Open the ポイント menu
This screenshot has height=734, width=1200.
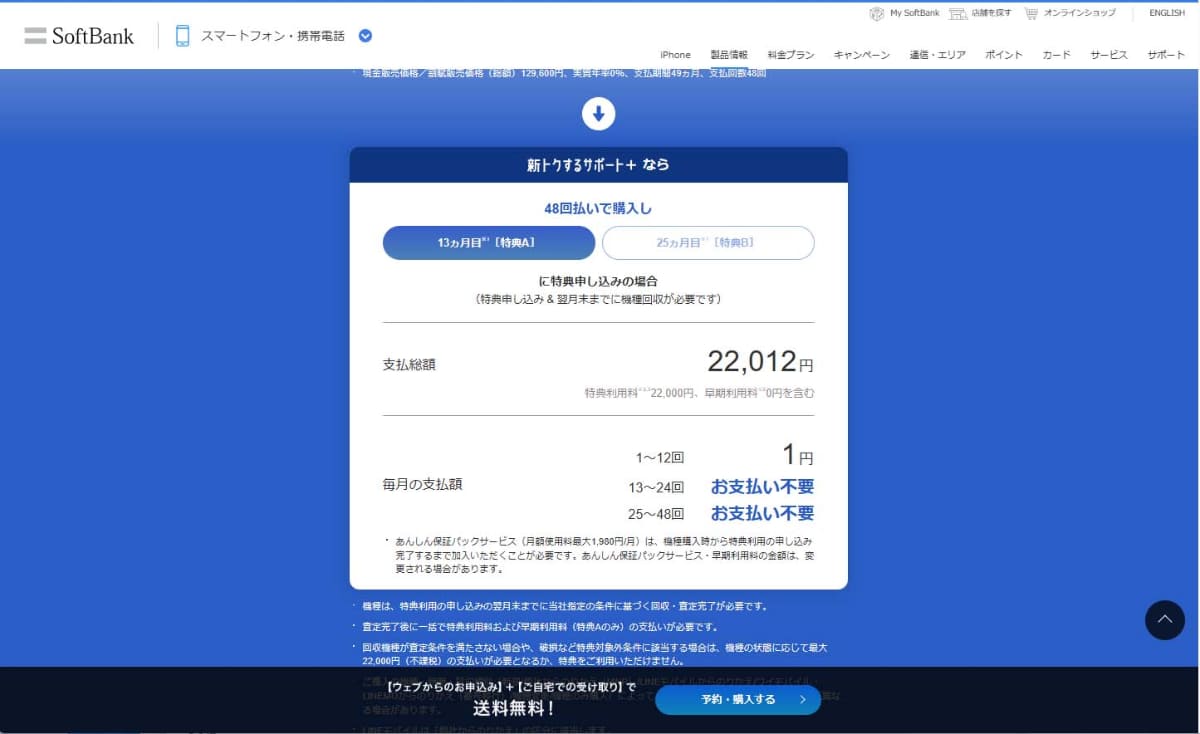[1004, 55]
